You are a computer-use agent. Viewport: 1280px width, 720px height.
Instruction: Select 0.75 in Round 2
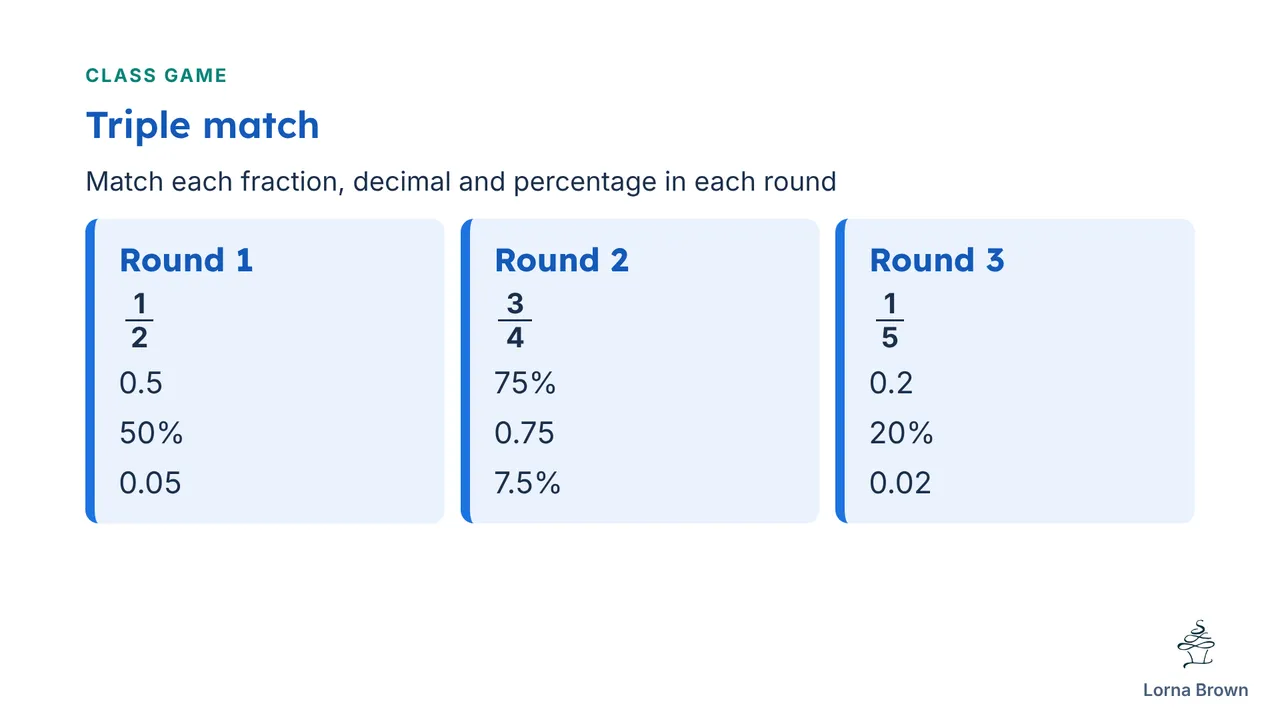tap(525, 433)
